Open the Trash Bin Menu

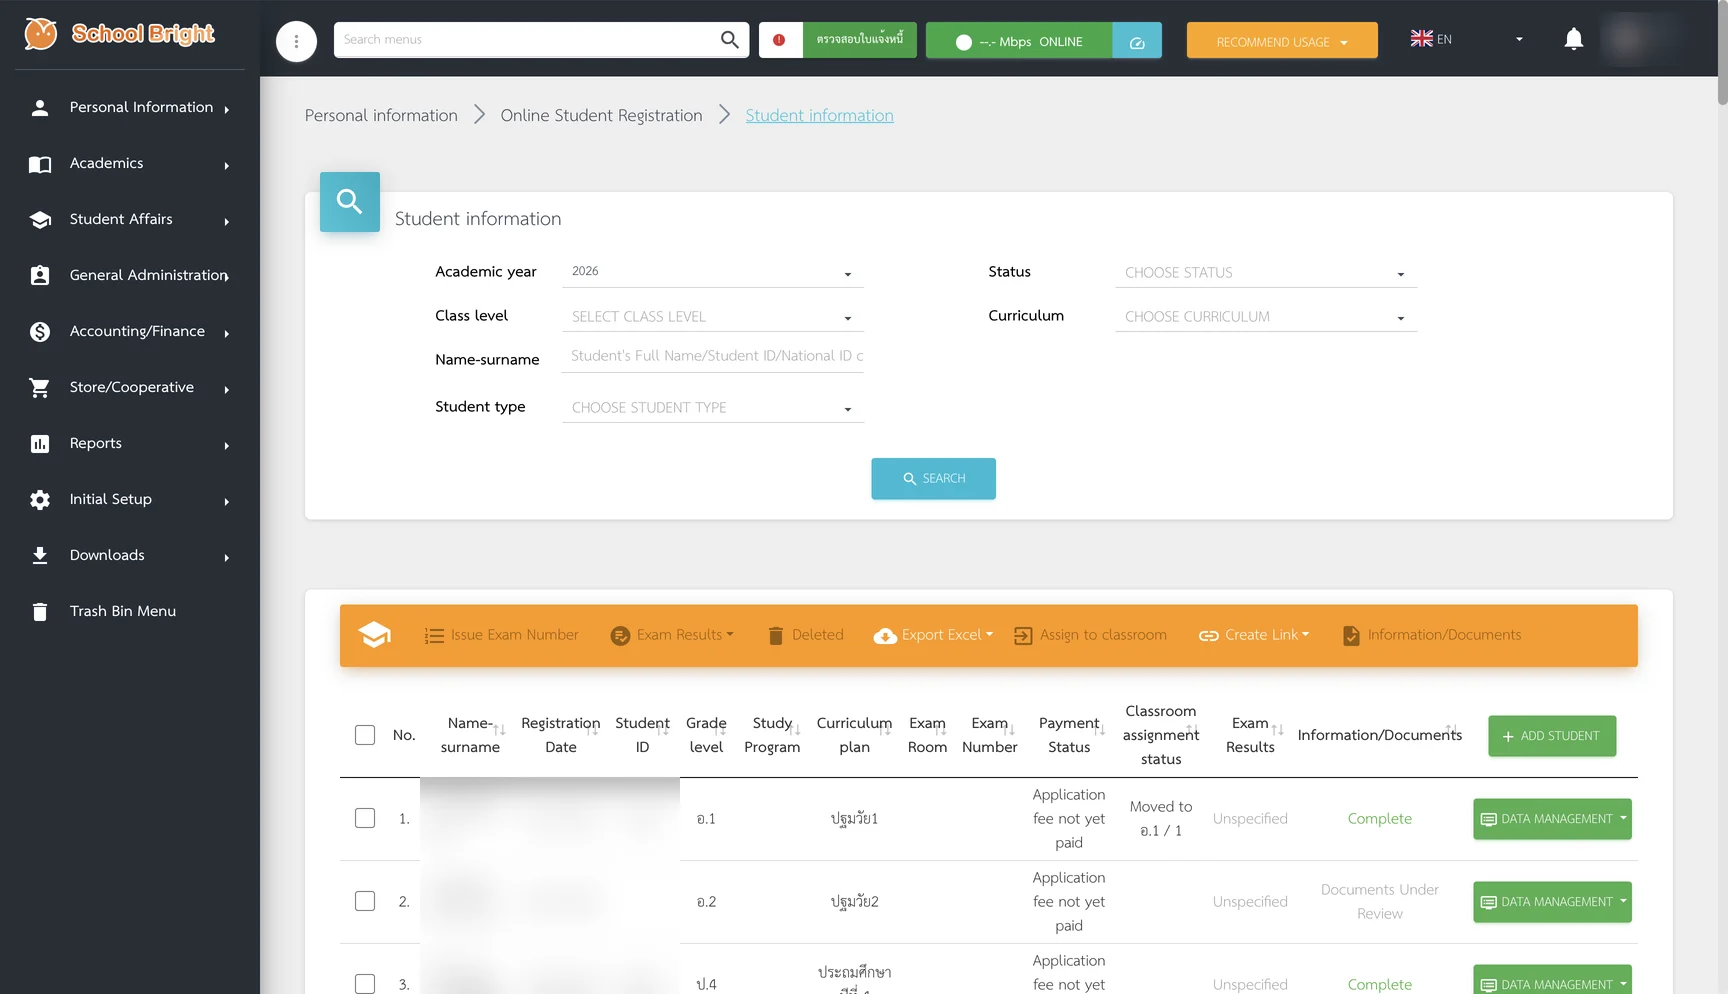pyautogui.click(x=130, y=612)
